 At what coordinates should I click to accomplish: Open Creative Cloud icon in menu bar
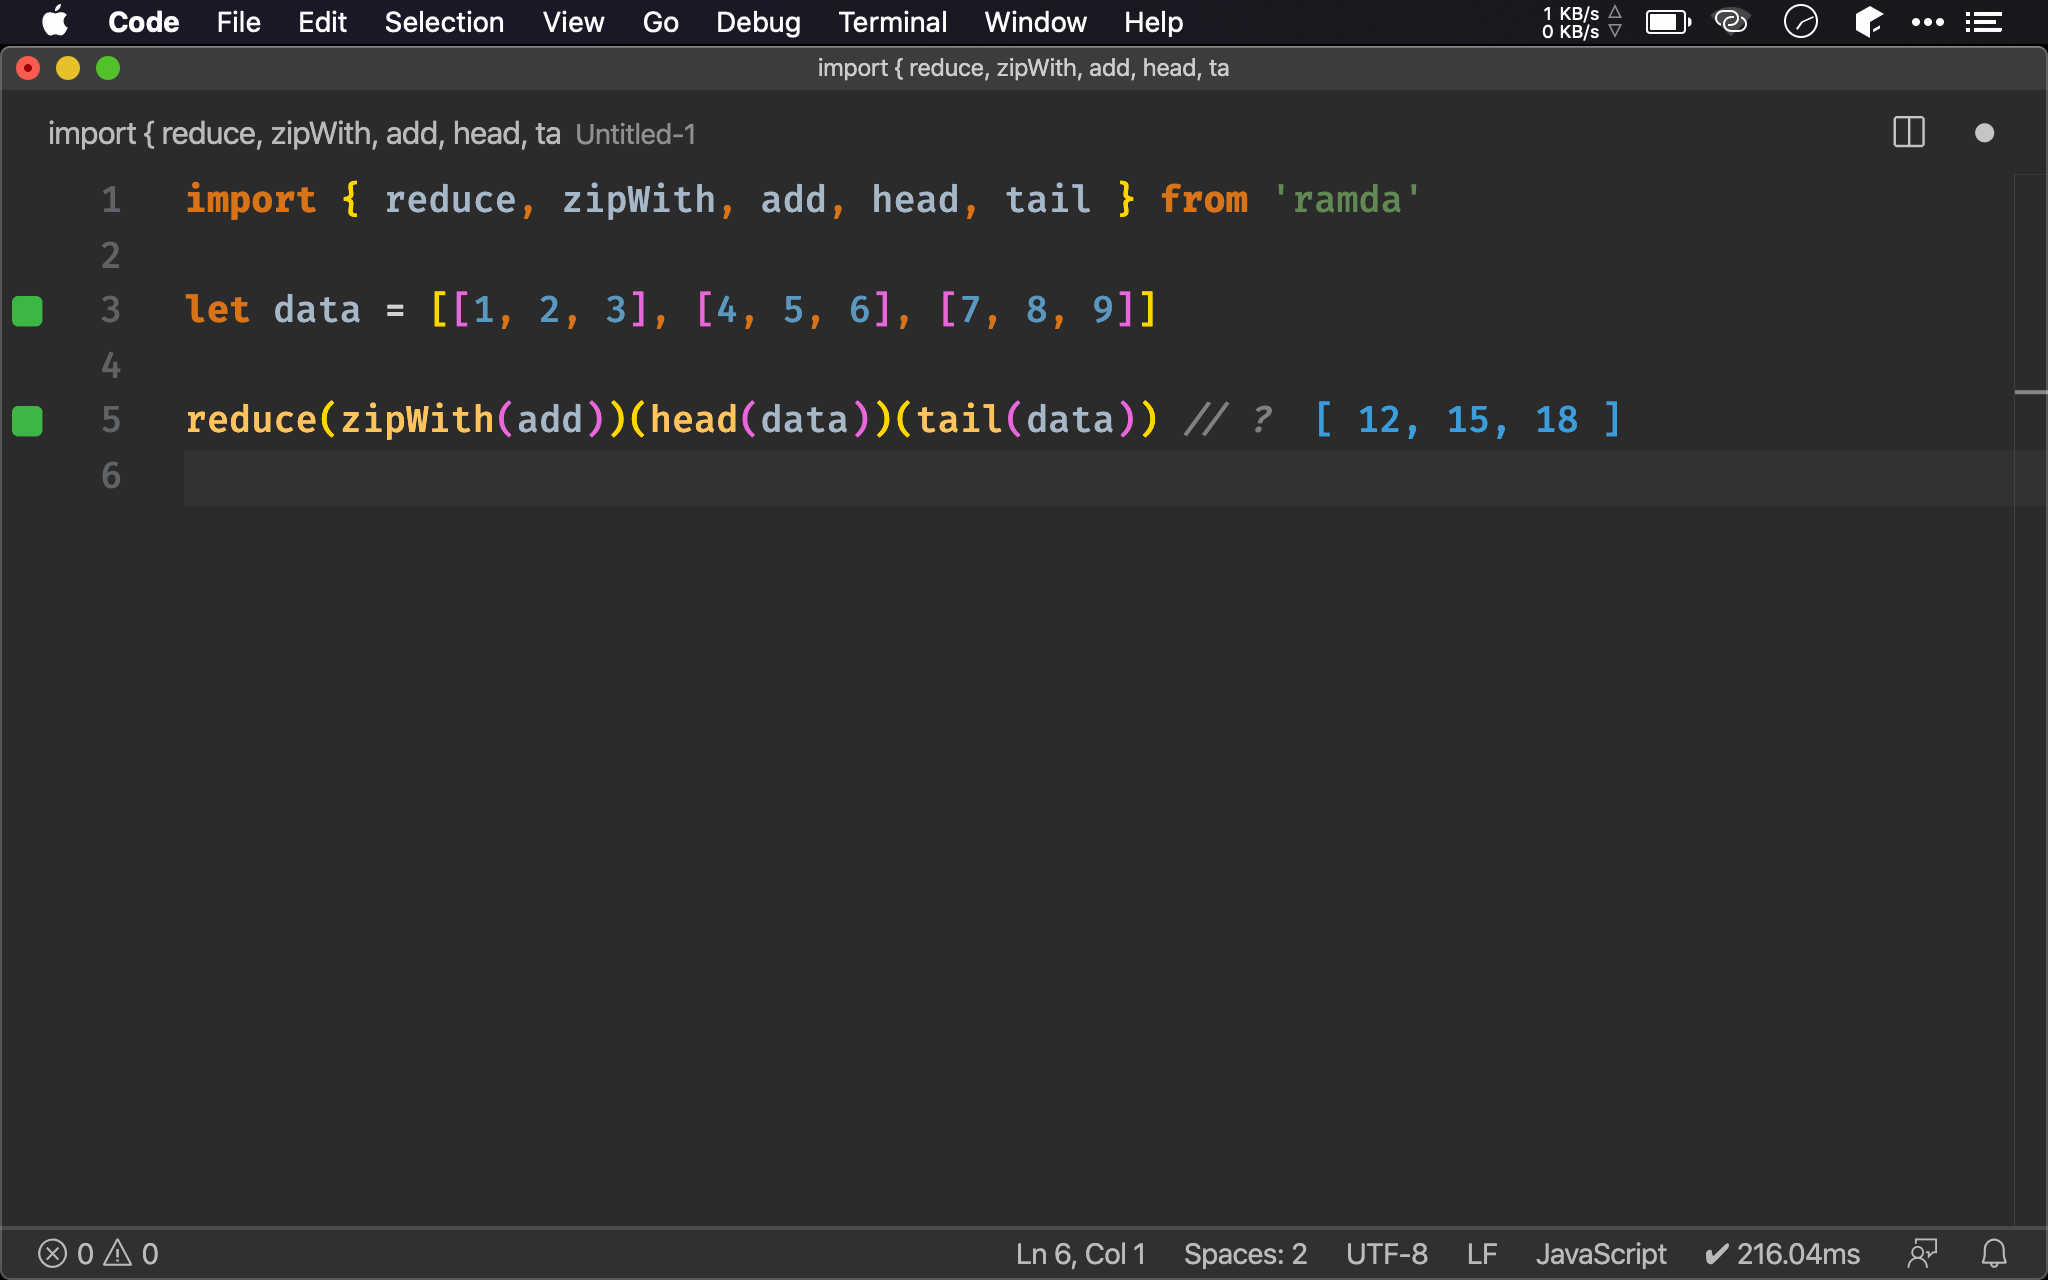coord(1731,21)
